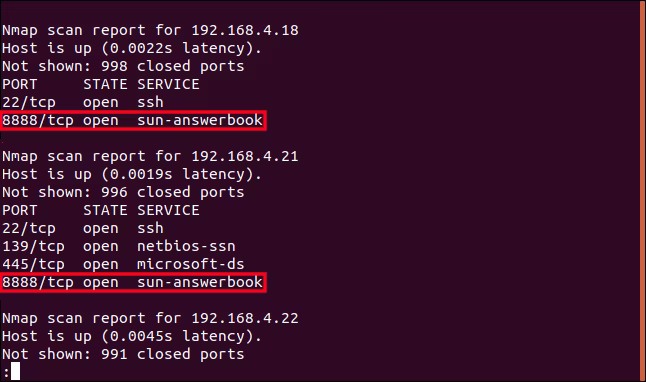Click 'Not shown: 998 closed ports' text
This screenshot has width=646, height=382.
(x=123, y=66)
